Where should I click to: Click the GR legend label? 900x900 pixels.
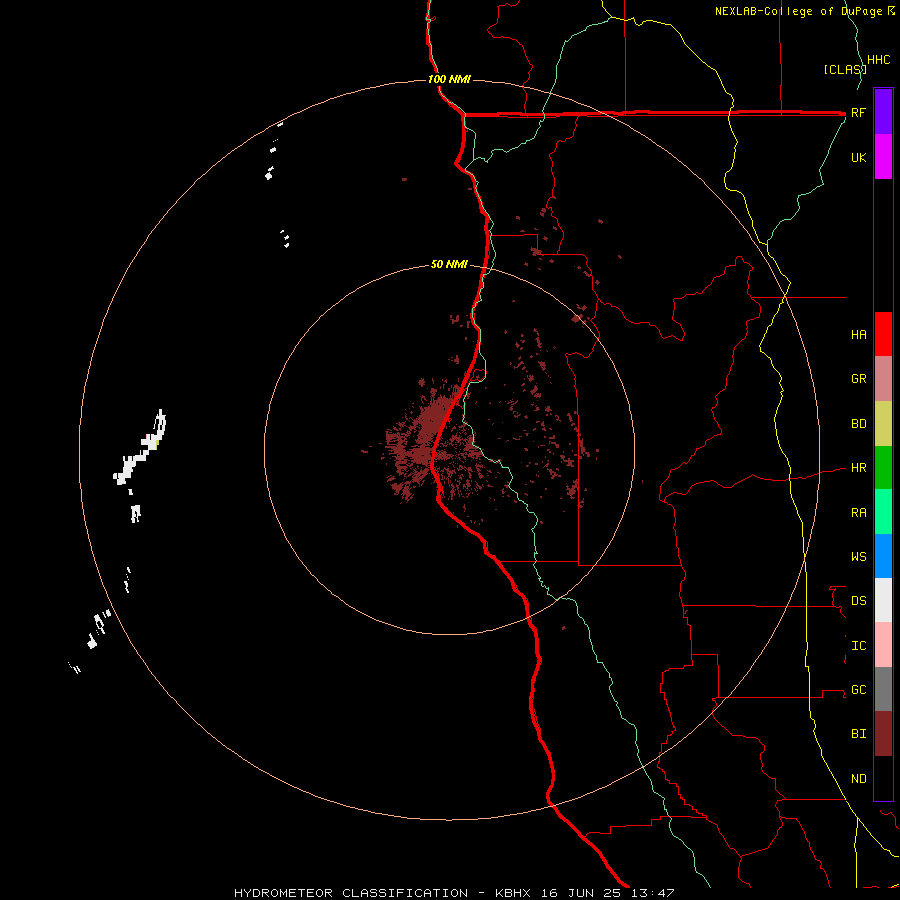click(x=858, y=379)
